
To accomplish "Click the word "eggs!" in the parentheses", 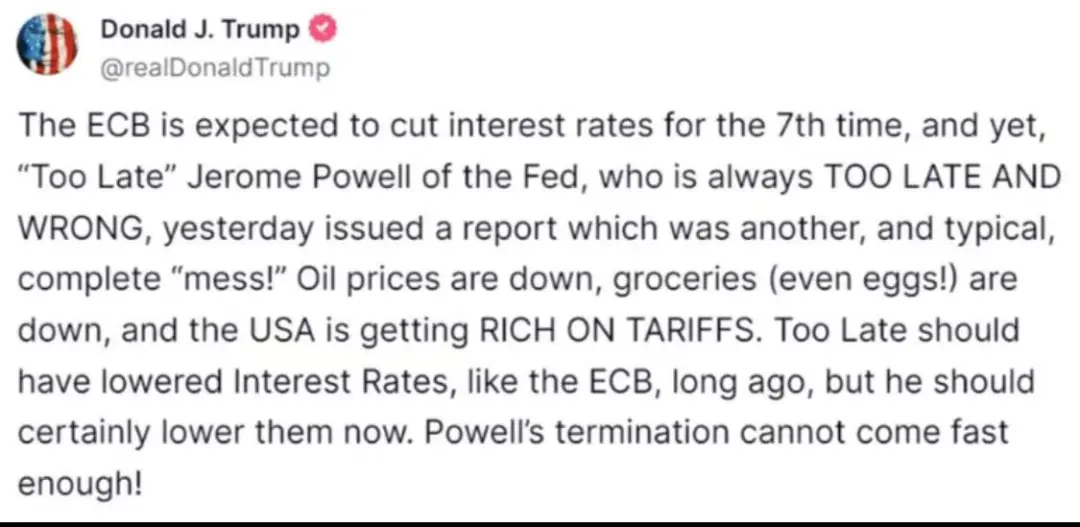I will click(915, 279).
